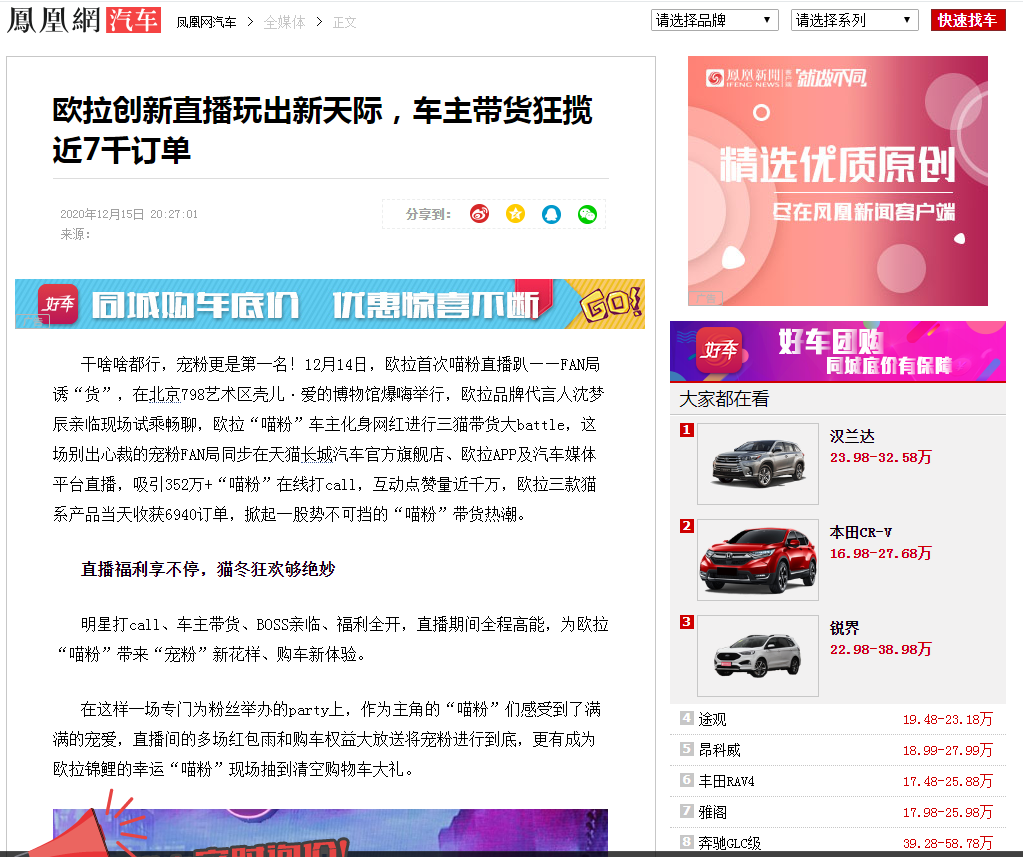The width and height of the screenshot is (1023, 857).
Task: Open 丰田RAV4 in ranking list
Action: point(726,781)
